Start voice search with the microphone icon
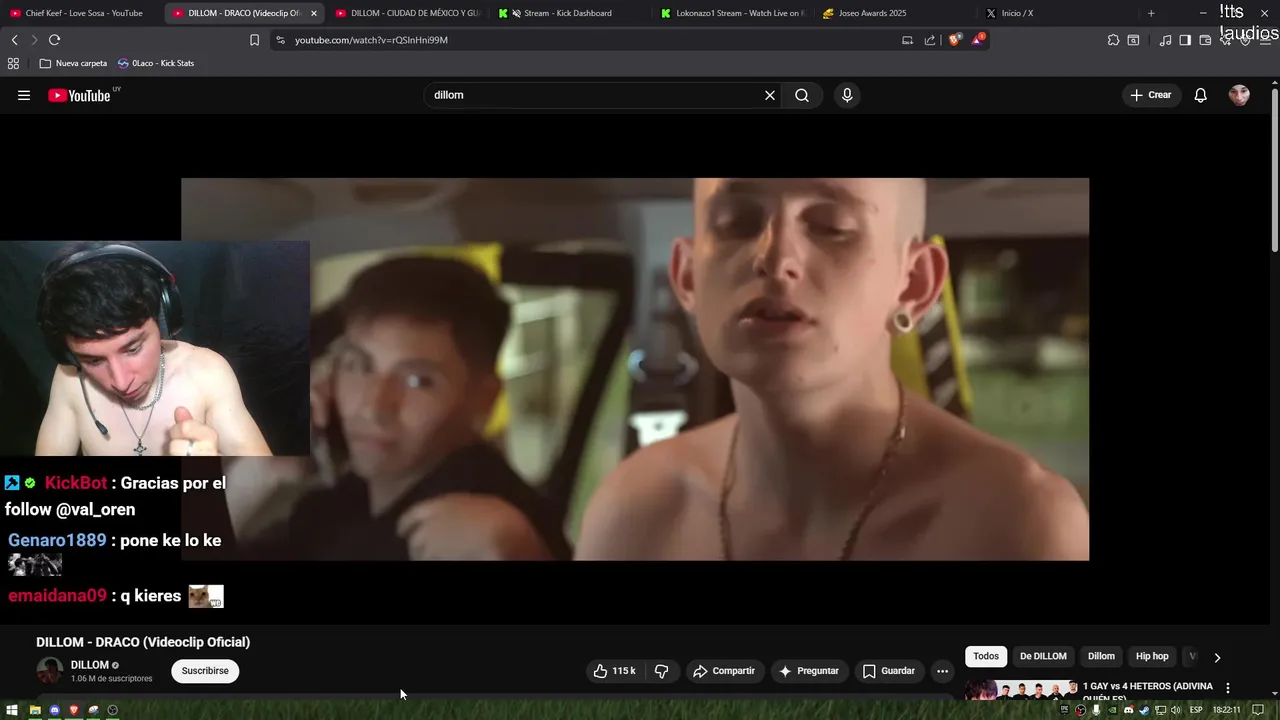Viewport: 1280px width, 720px height. (847, 95)
